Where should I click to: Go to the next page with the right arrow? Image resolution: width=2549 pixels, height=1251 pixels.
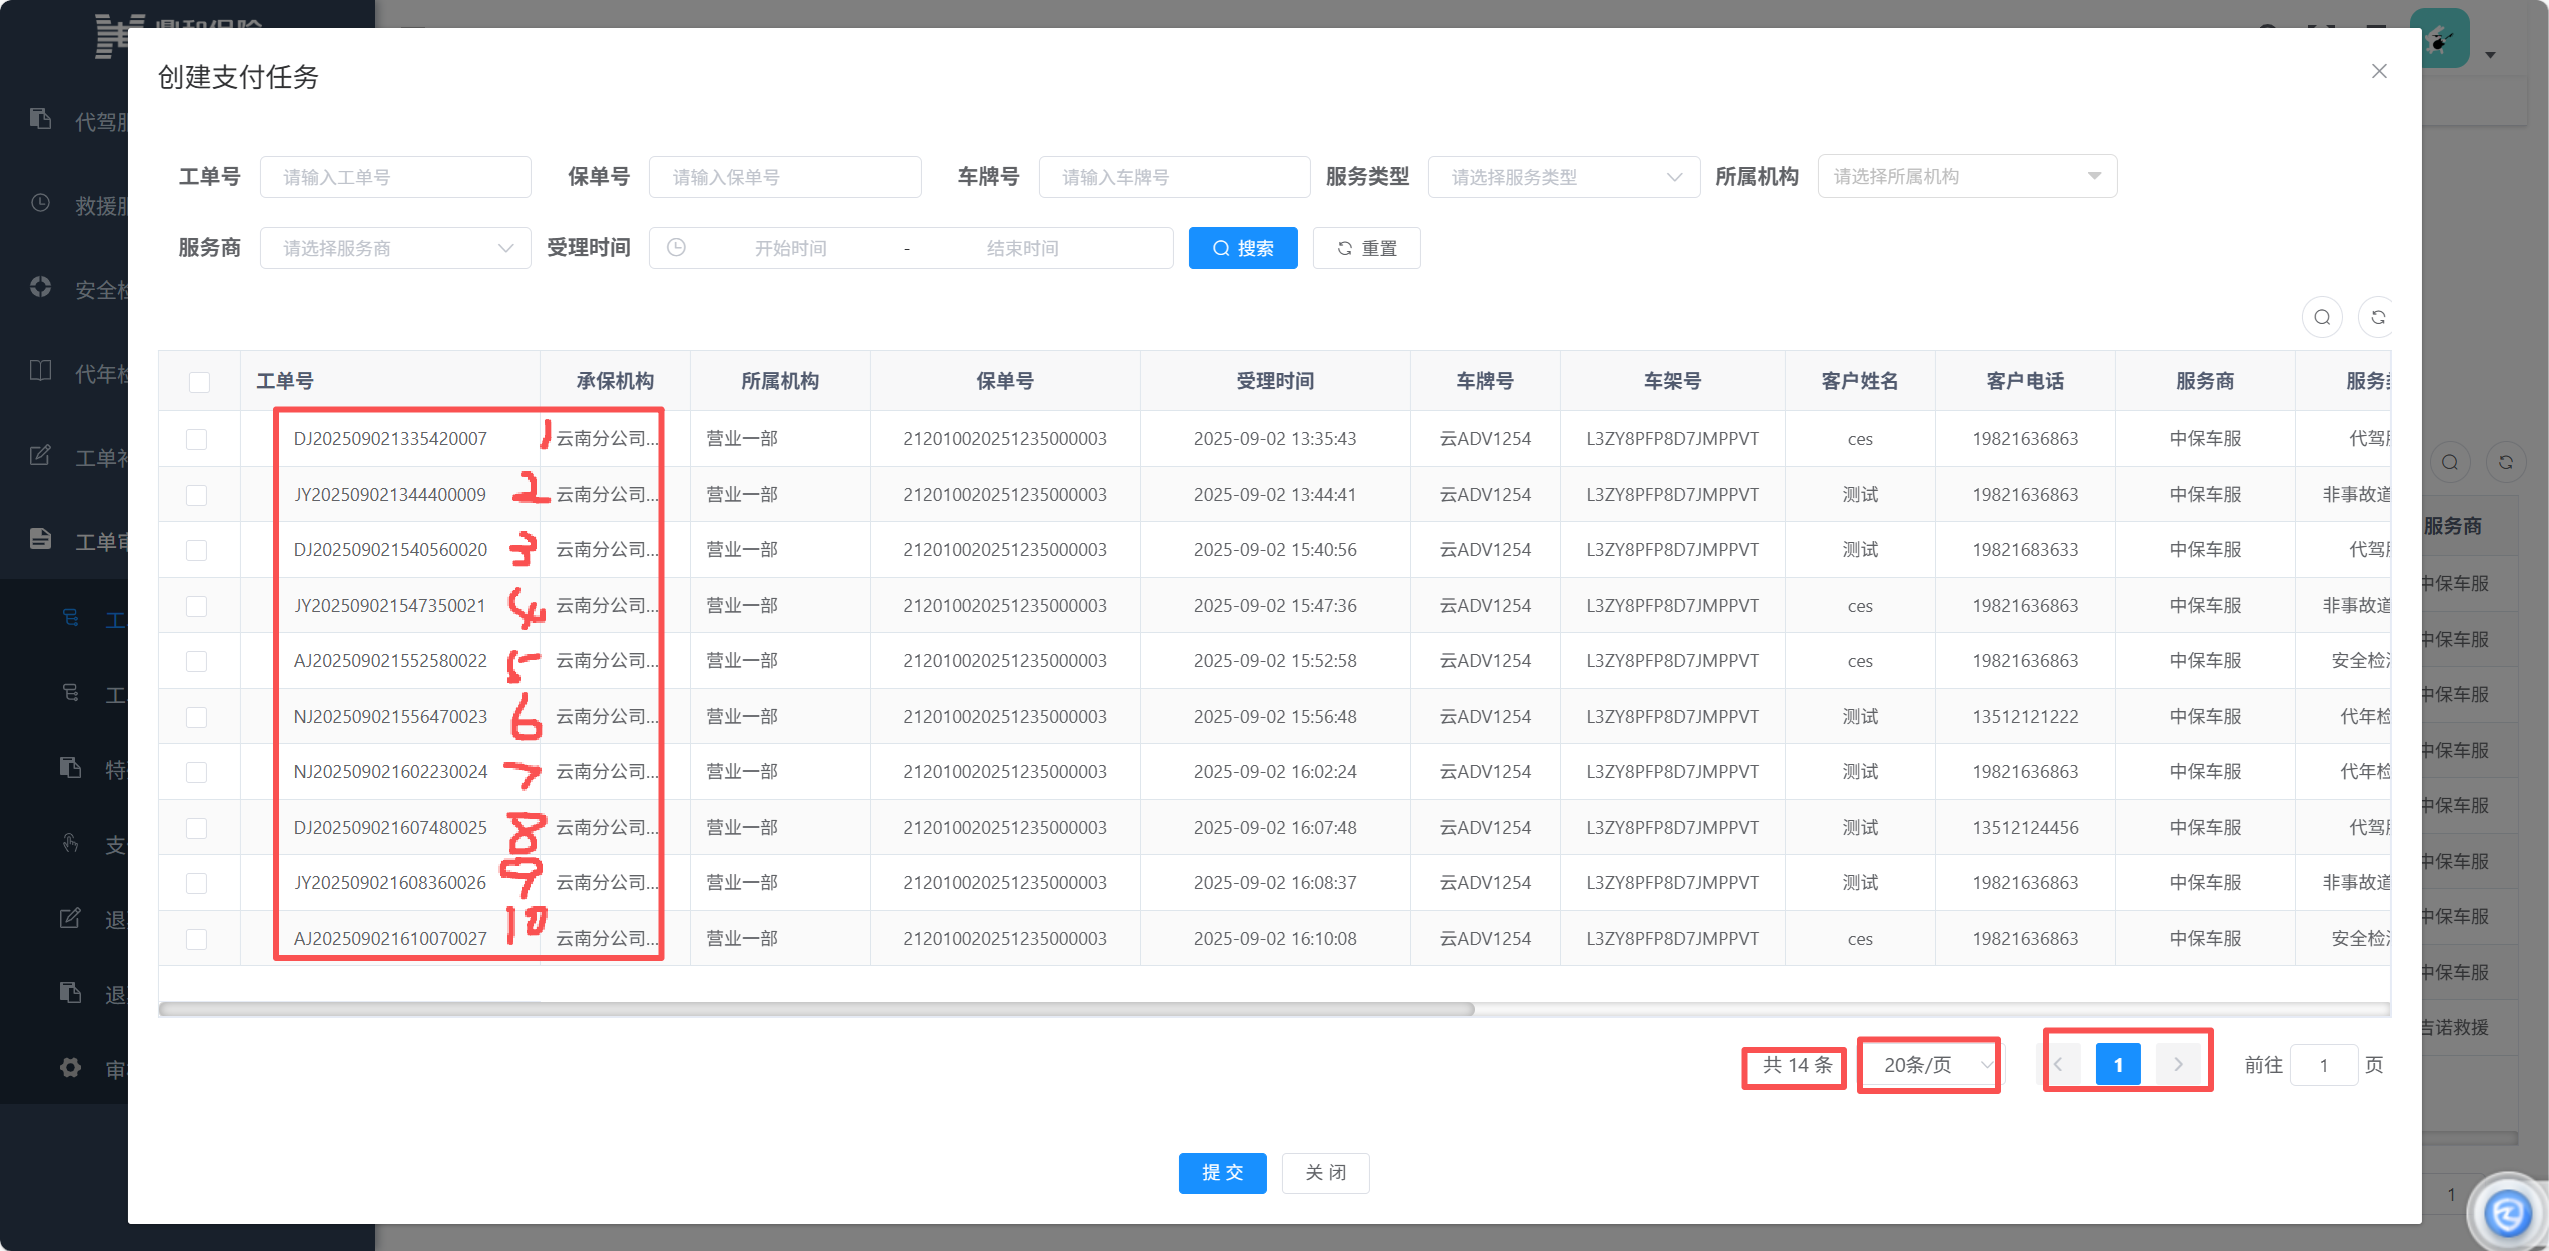(2177, 1065)
